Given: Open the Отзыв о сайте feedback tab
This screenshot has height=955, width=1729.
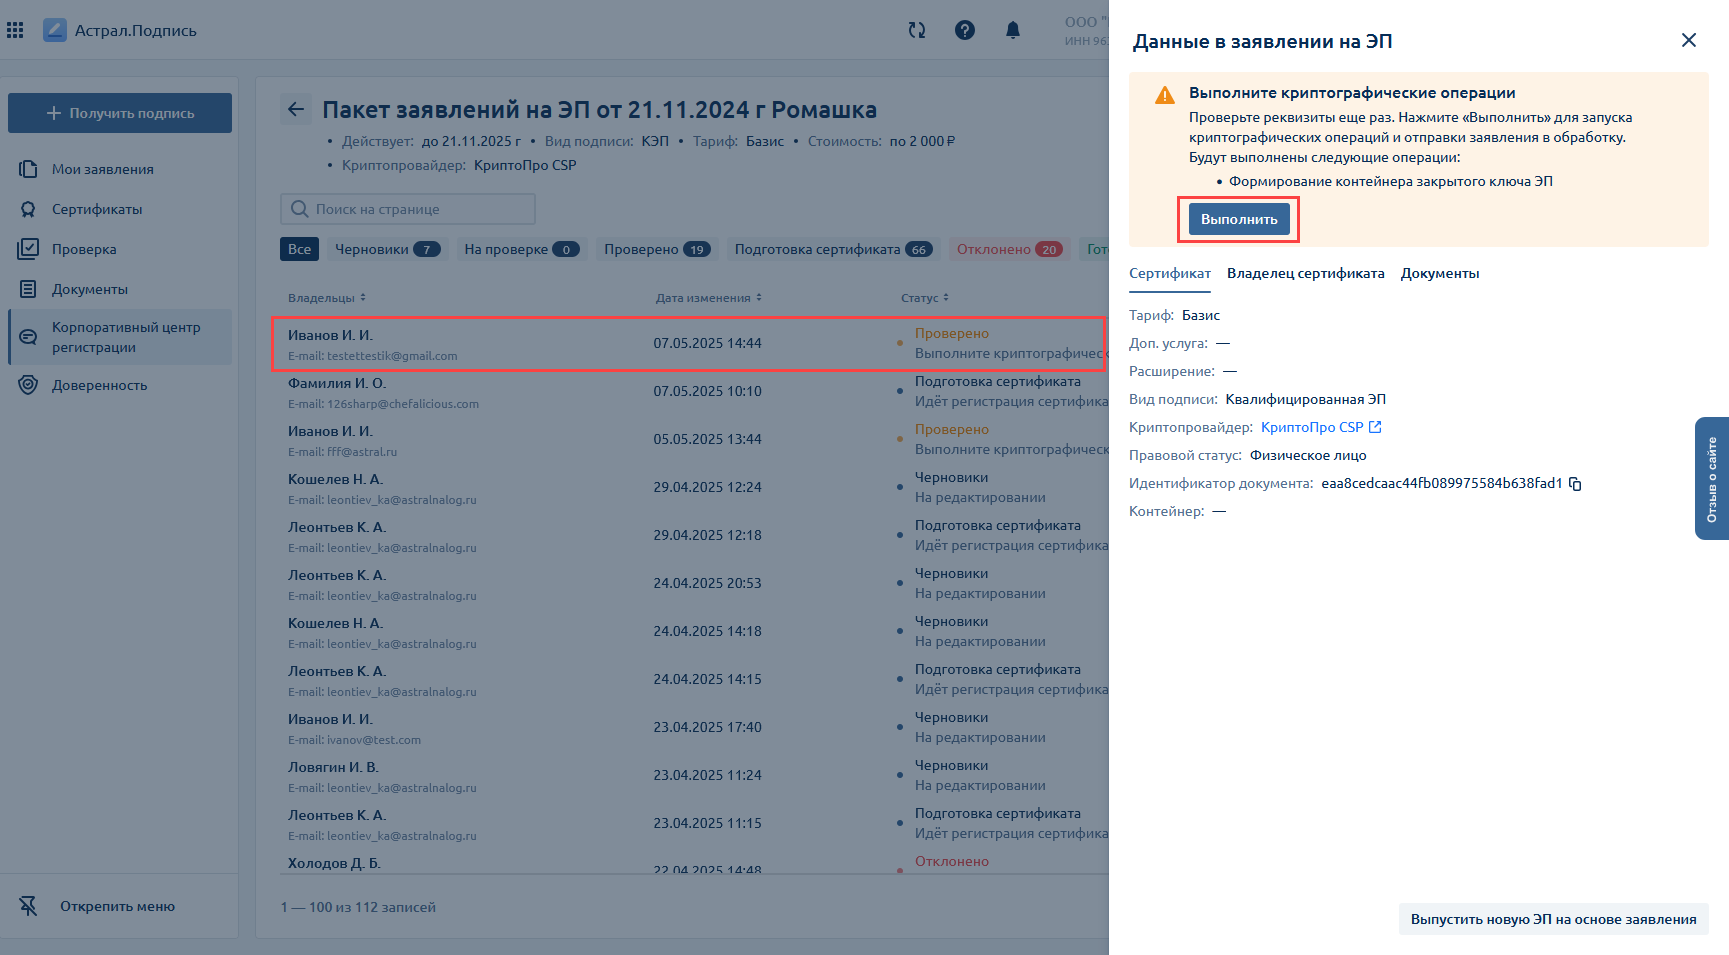Looking at the screenshot, I should click(1712, 478).
